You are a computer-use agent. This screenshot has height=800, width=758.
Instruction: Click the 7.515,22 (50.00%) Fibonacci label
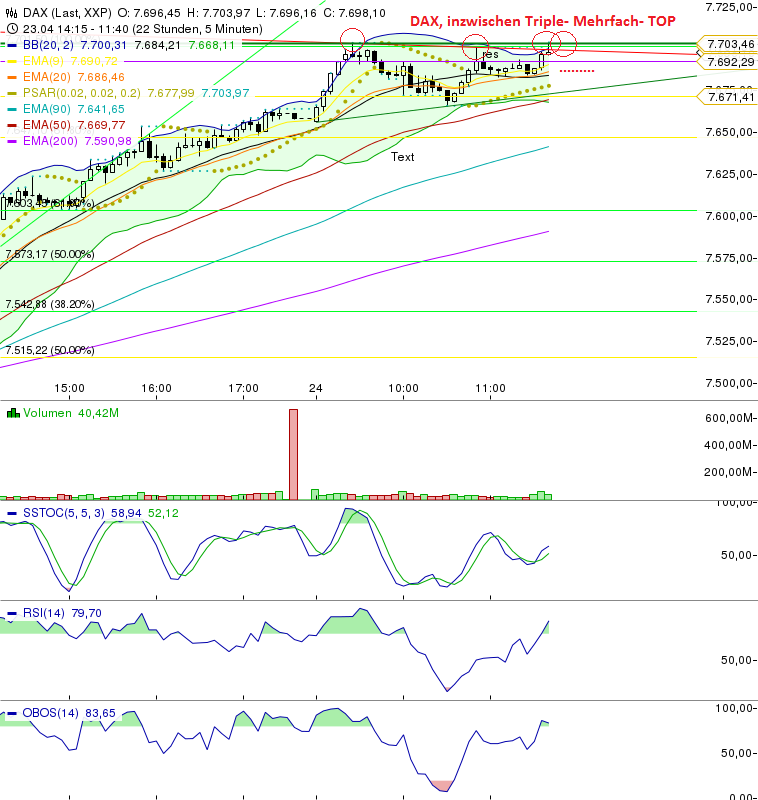click(x=49, y=350)
